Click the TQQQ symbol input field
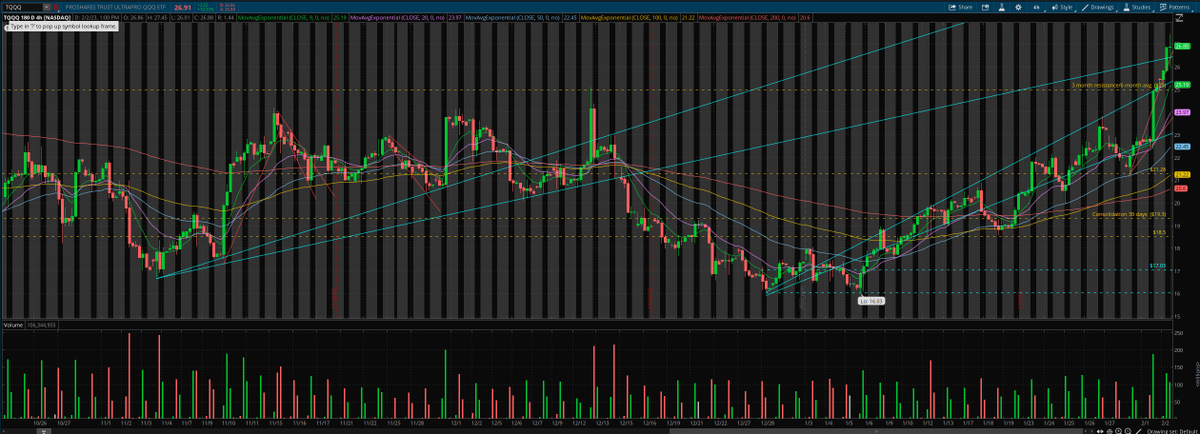Screen dimensions: 1200x434 coord(23,7)
